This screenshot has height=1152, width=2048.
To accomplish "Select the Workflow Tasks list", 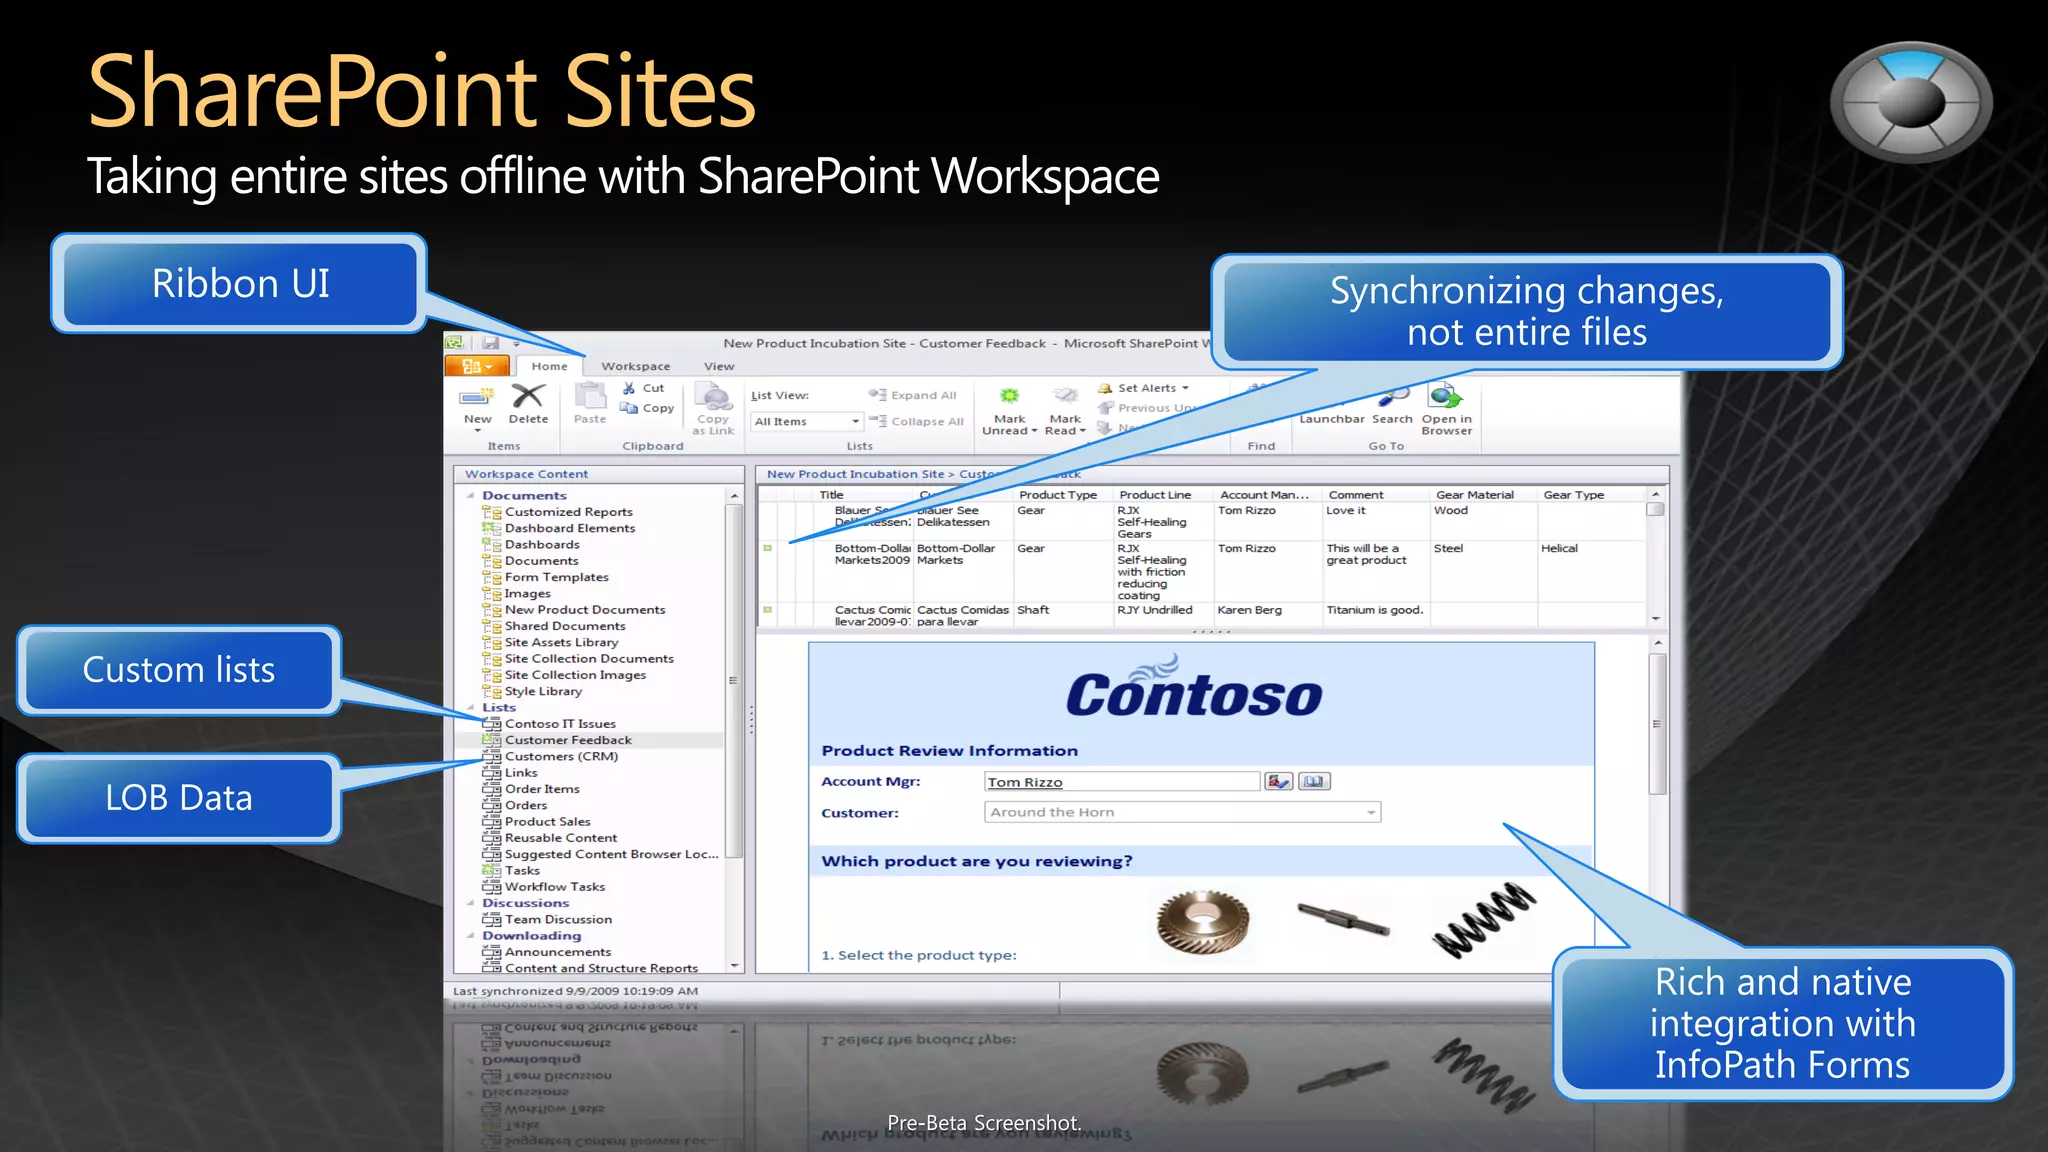I will pyautogui.click(x=555, y=887).
